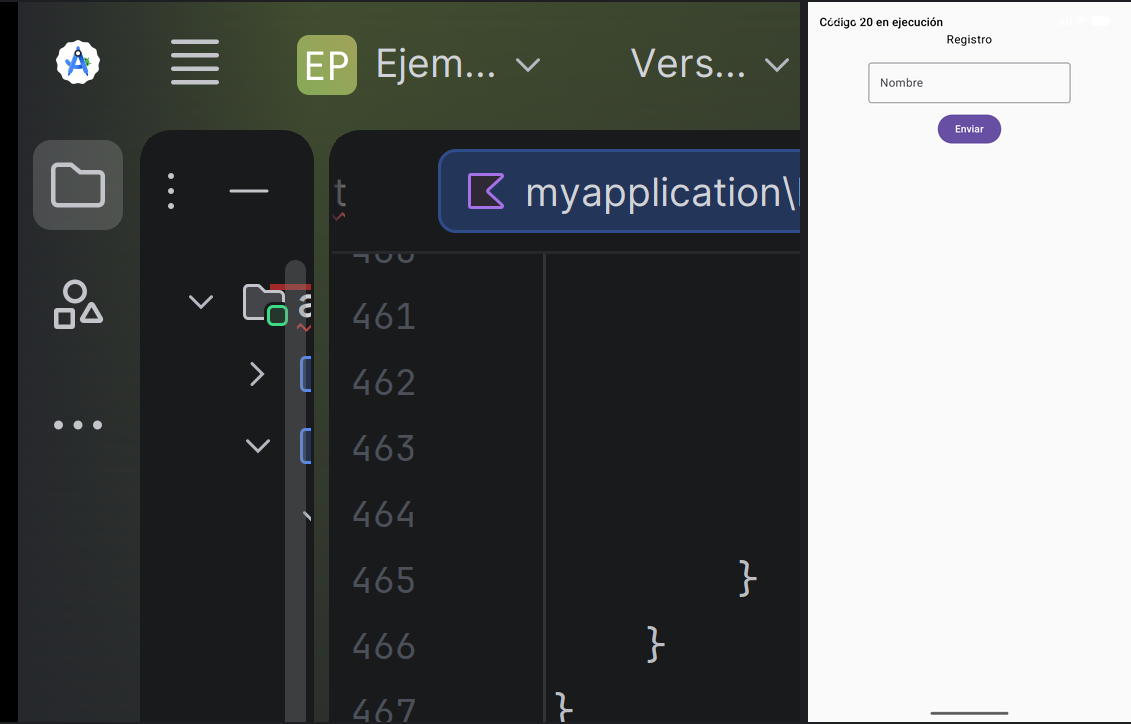The width and height of the screenshot is (1131, 724).
Task: Click line number 464 in gutter
Action: click(384, 515)
